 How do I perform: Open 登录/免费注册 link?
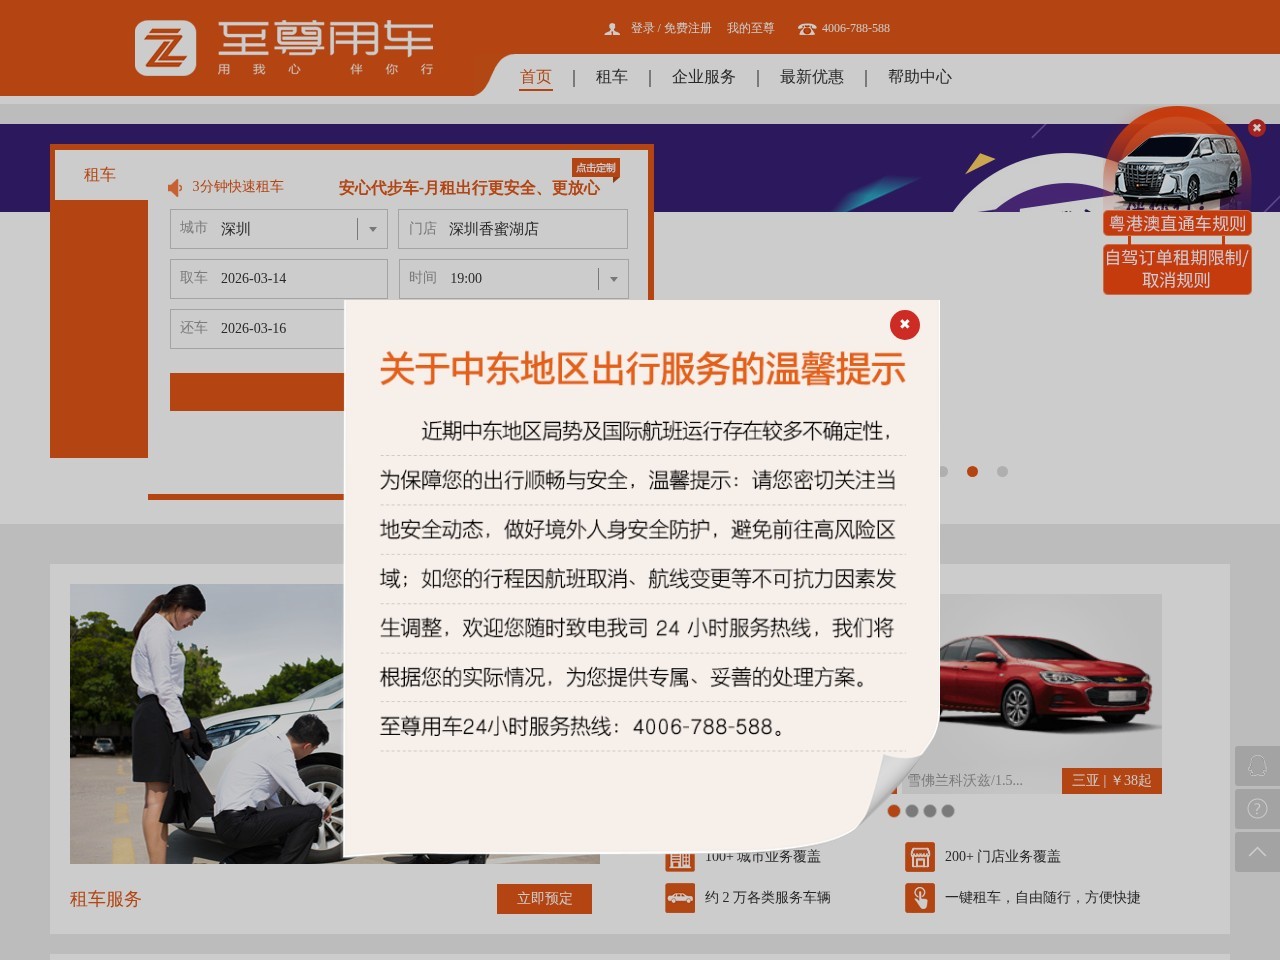pos(671,29)
